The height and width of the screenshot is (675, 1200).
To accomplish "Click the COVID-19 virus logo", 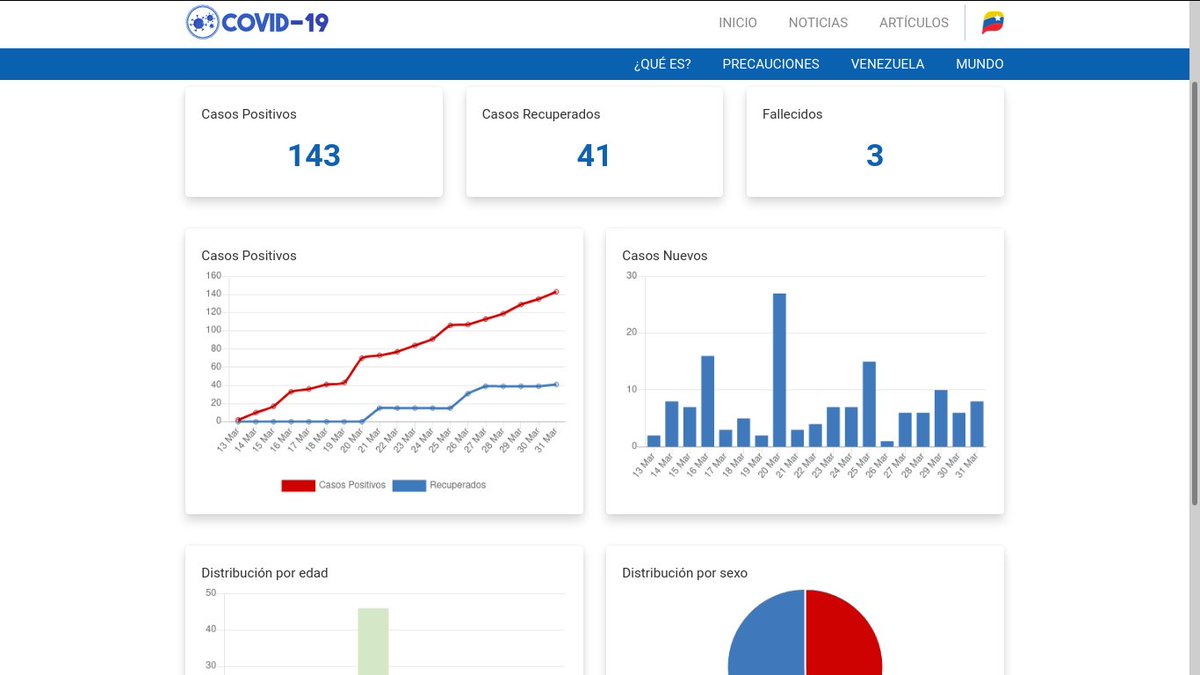I will [x=257, y=22].
